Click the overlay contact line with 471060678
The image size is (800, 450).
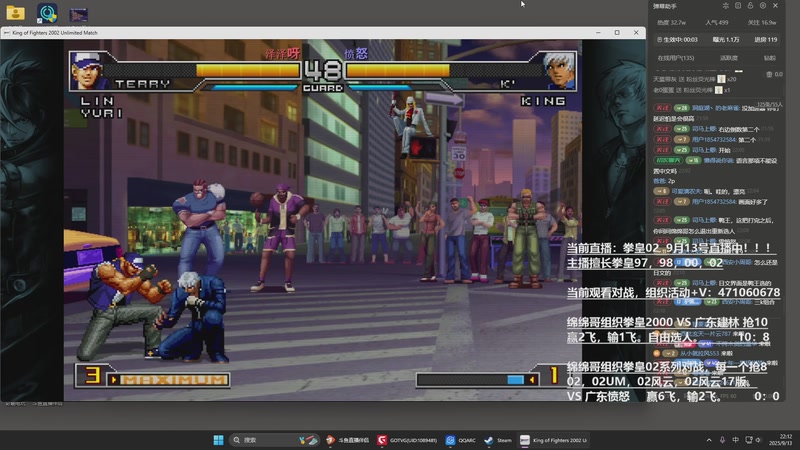[673, 293]
